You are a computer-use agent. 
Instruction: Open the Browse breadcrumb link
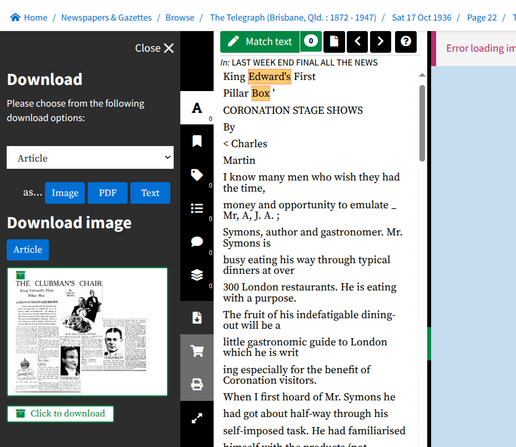pos(180,18)
